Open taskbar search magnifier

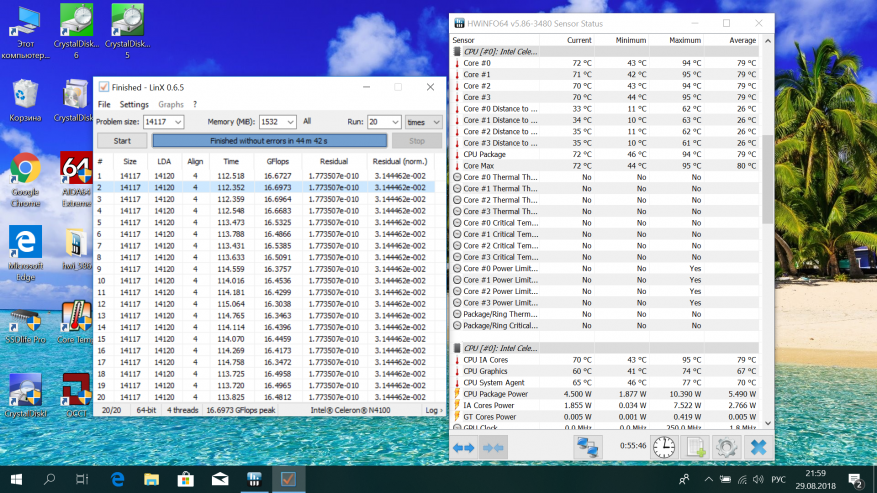(49, 480)
